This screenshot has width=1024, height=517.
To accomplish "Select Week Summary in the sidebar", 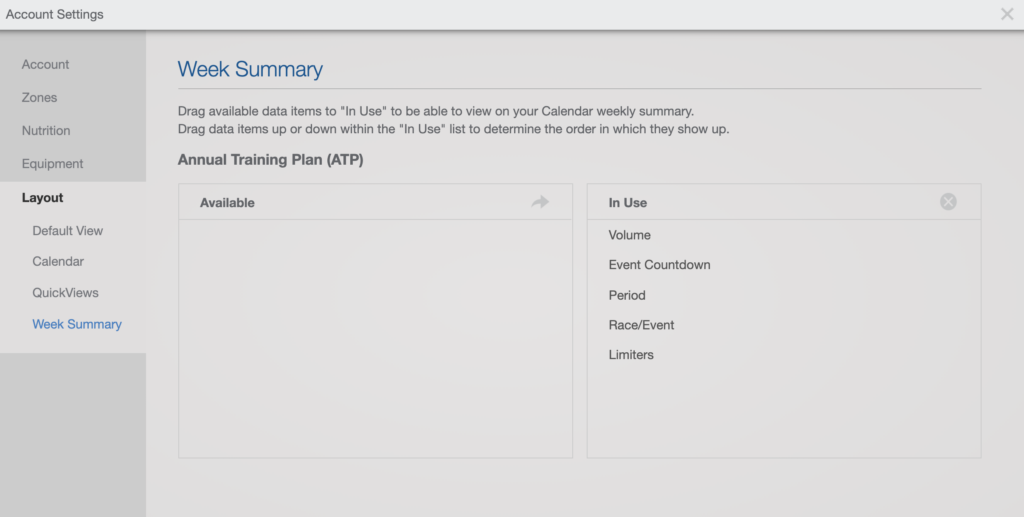I will point(77,324).
